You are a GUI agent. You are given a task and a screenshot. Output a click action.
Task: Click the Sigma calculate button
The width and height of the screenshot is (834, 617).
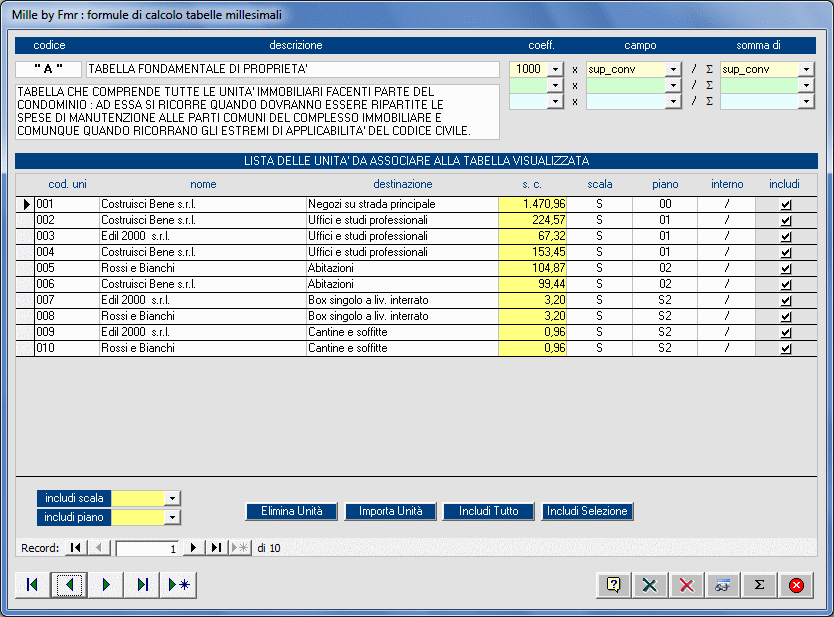[760, 585]
